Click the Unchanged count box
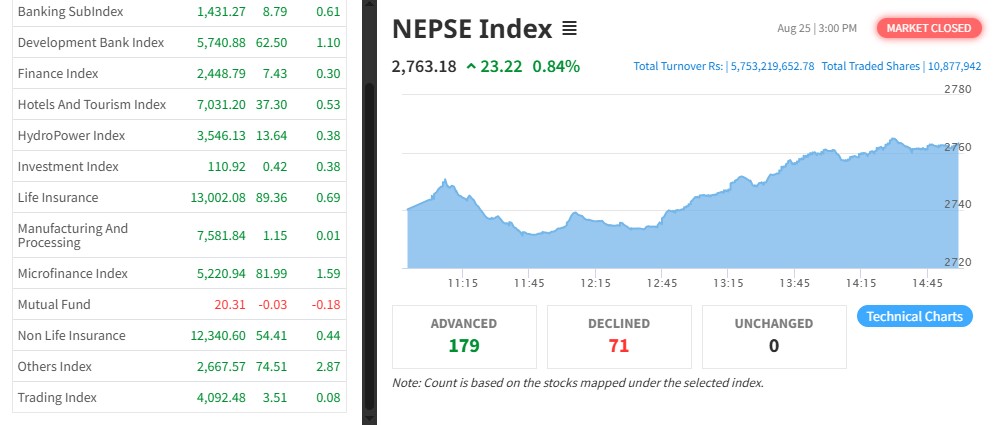Screen dimensions: 994x425 coord(774,336)
